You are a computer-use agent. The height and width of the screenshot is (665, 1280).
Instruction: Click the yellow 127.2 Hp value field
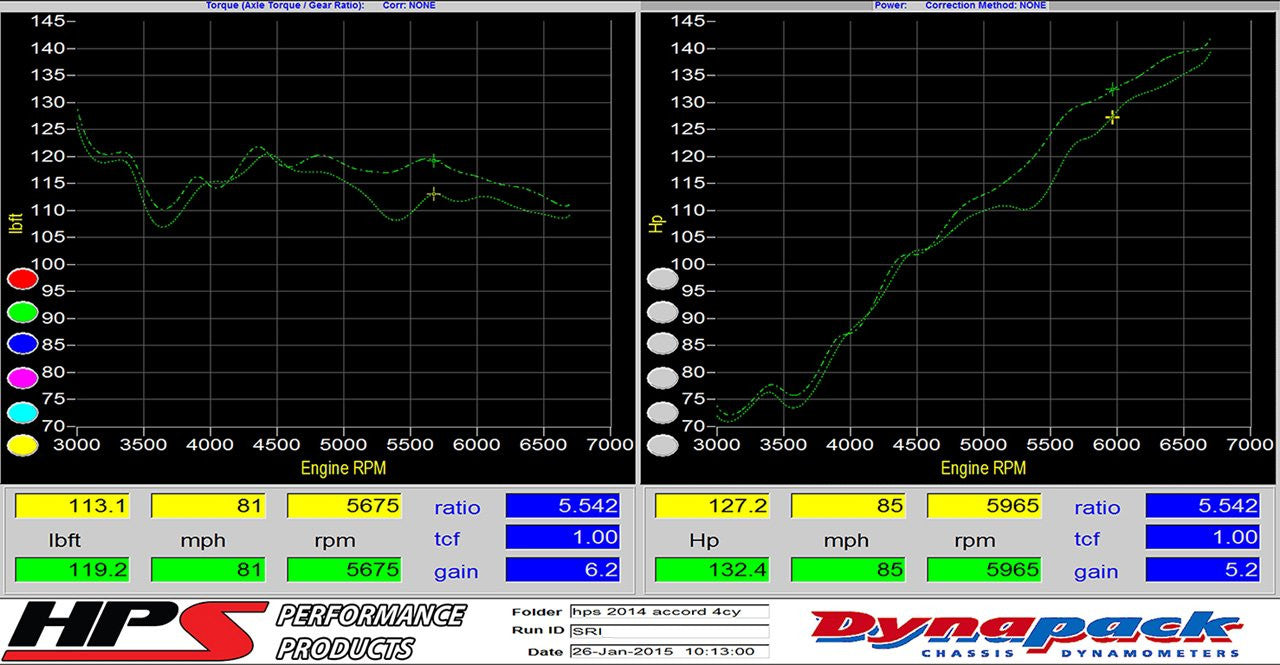coord(712,507)
